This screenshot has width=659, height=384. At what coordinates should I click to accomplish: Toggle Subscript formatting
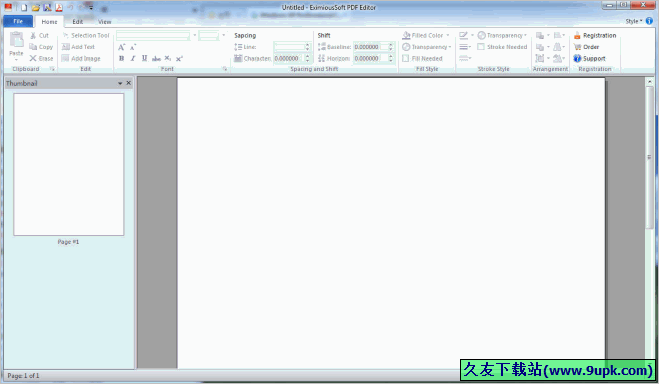pyautogui.click(x=168, y=58)
